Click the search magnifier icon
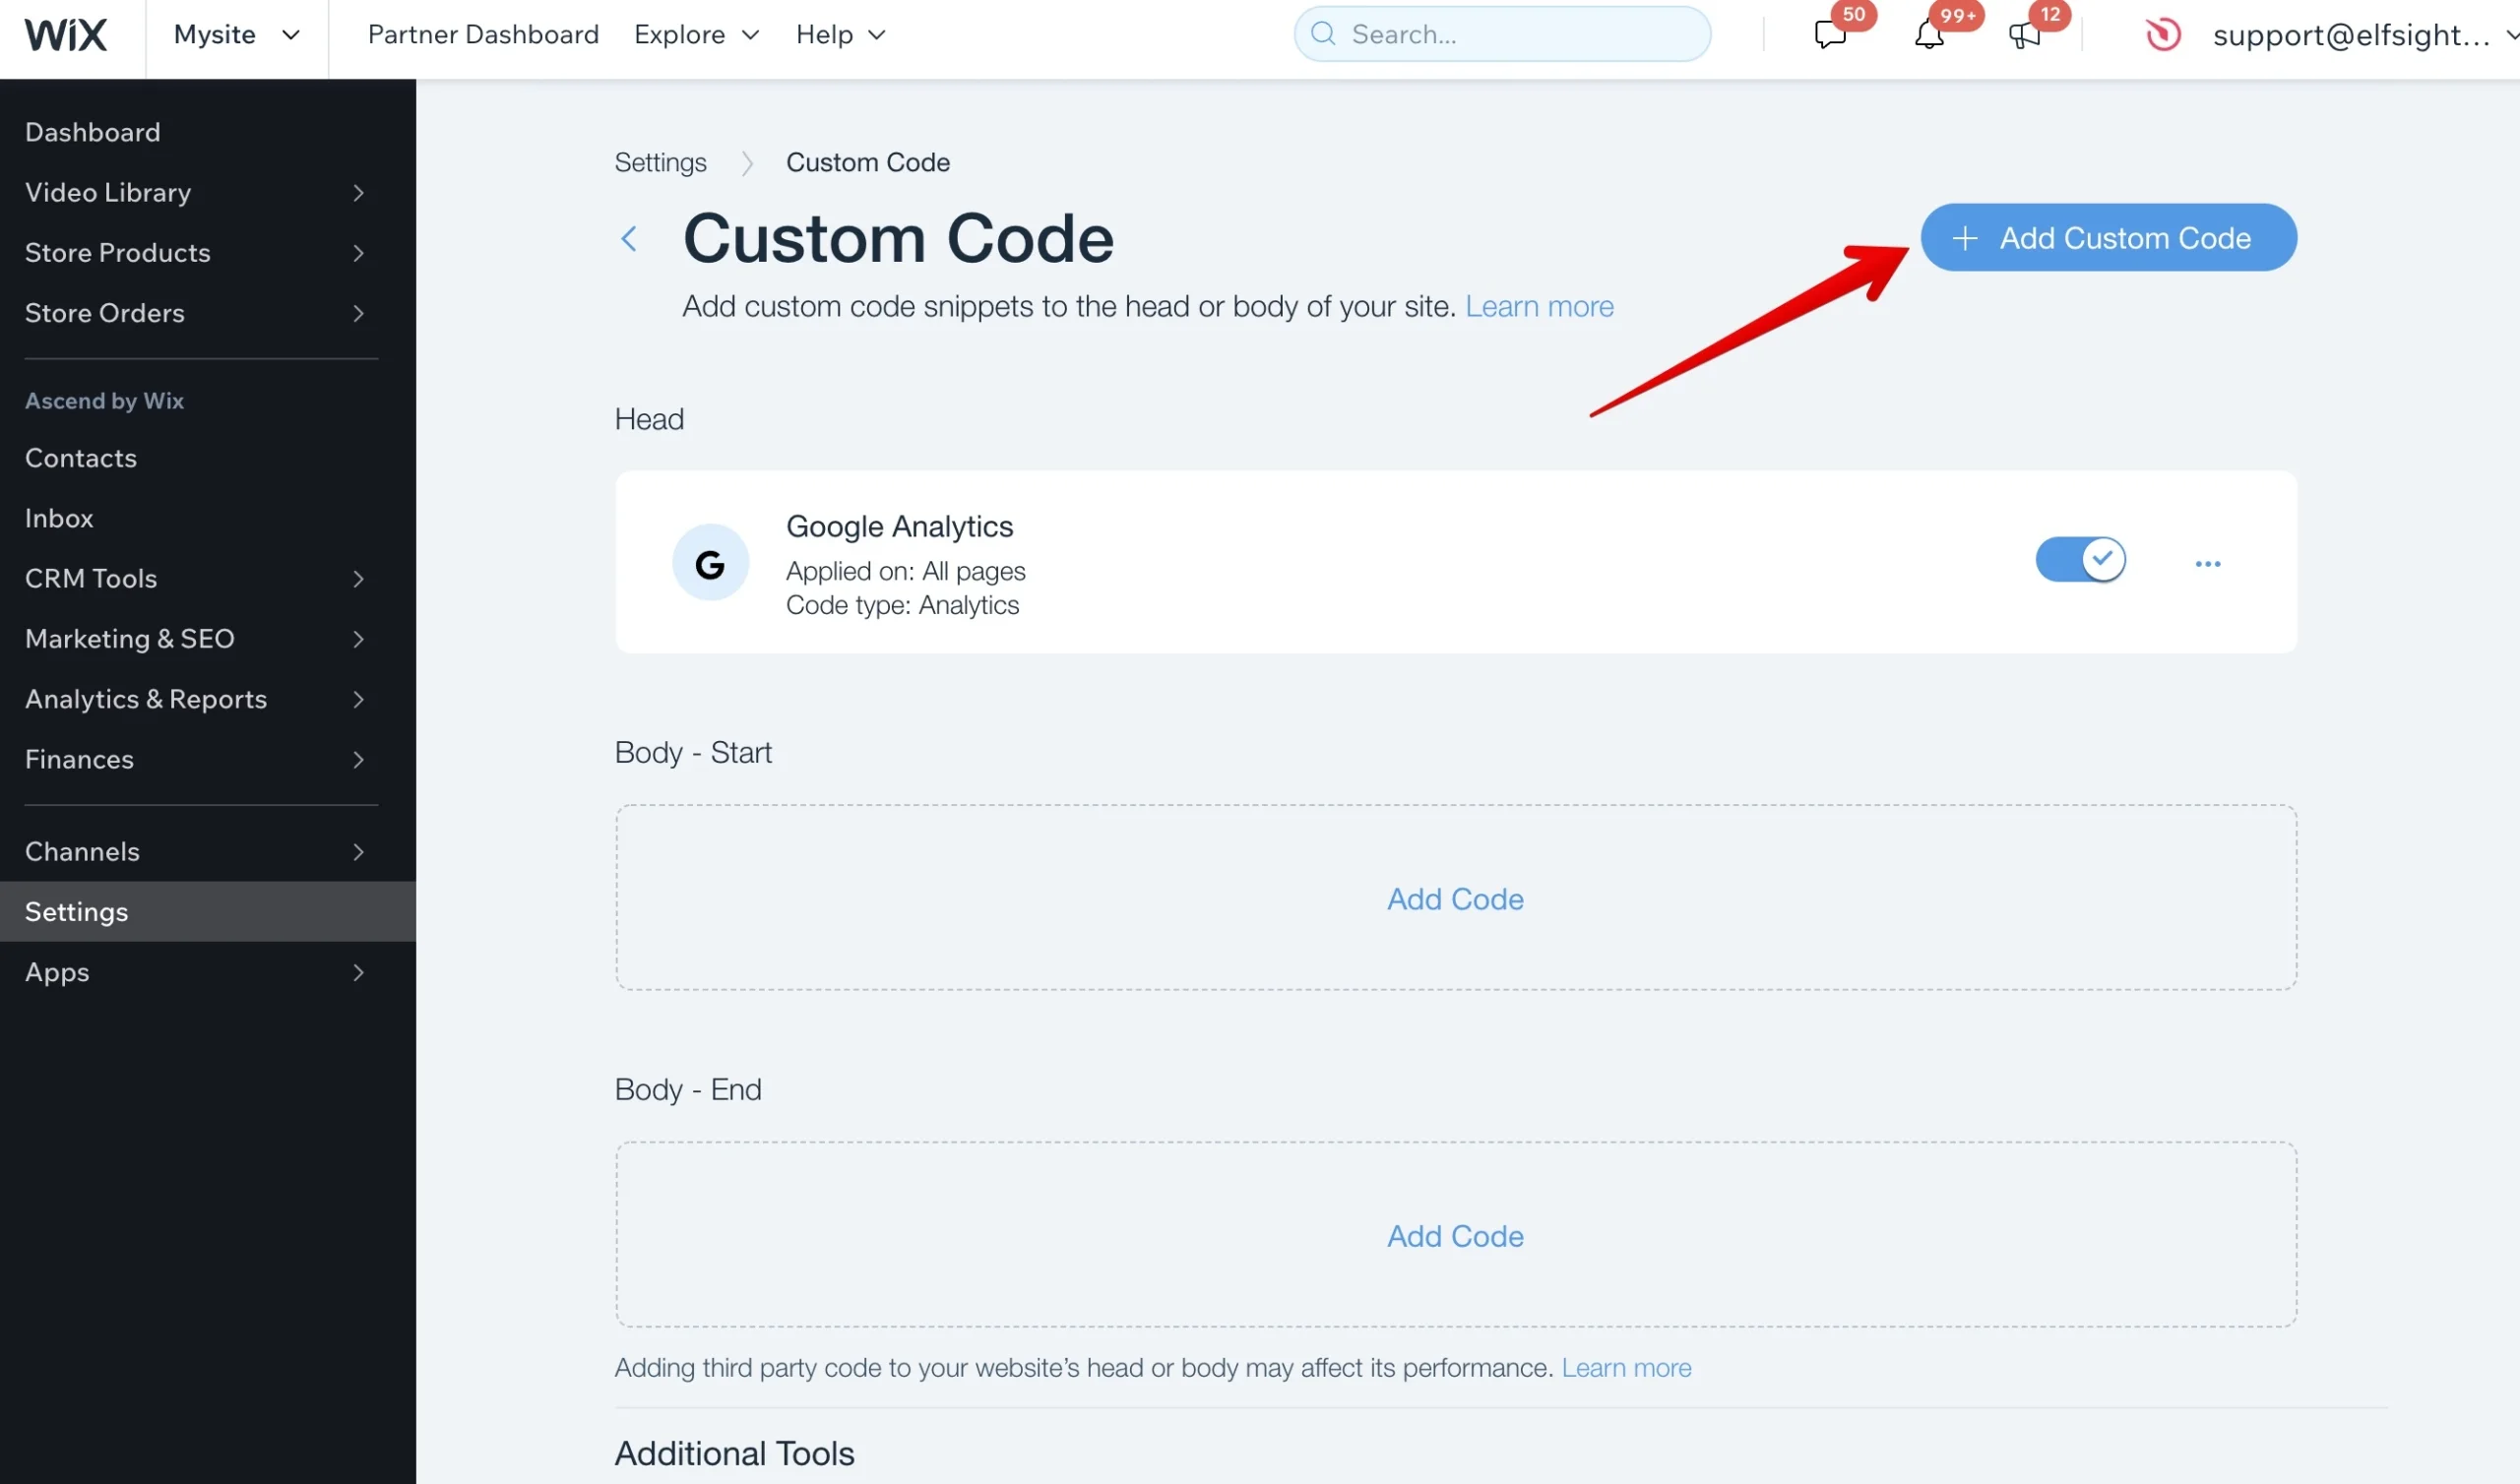2520x1484 pixels. [1323, 34]
